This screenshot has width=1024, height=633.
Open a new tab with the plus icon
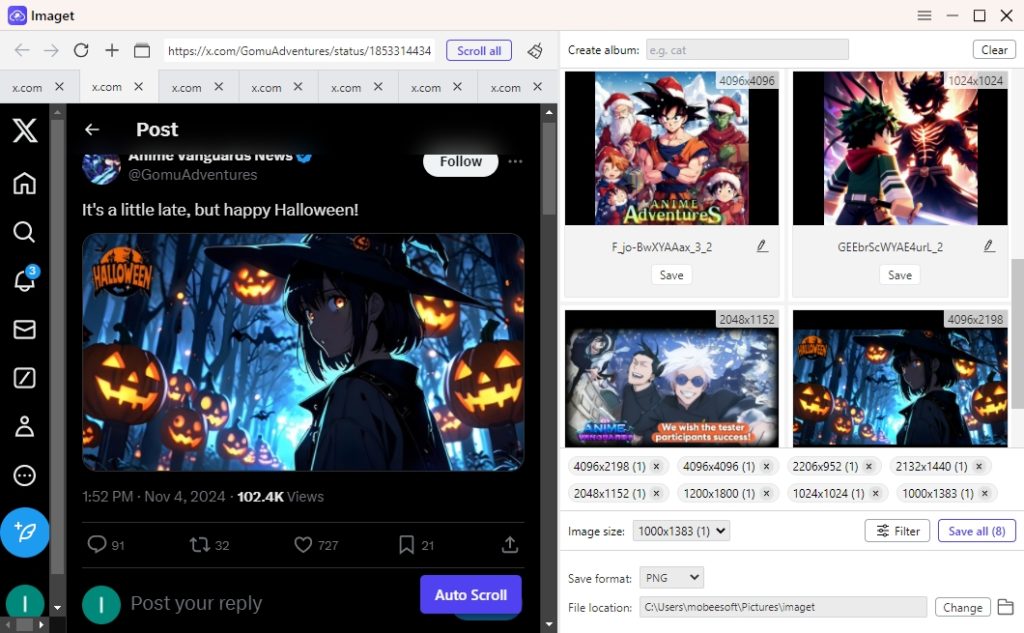(112, 49)
